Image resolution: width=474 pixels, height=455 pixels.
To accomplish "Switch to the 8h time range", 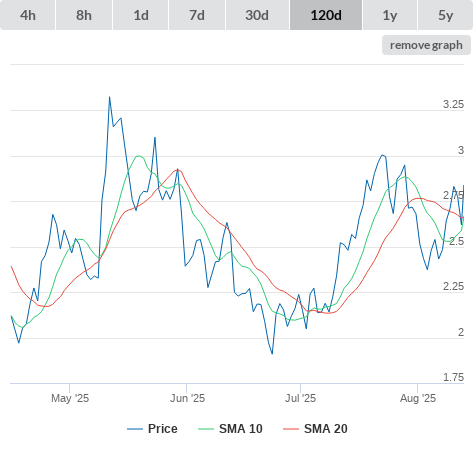I will click(84, 15).
